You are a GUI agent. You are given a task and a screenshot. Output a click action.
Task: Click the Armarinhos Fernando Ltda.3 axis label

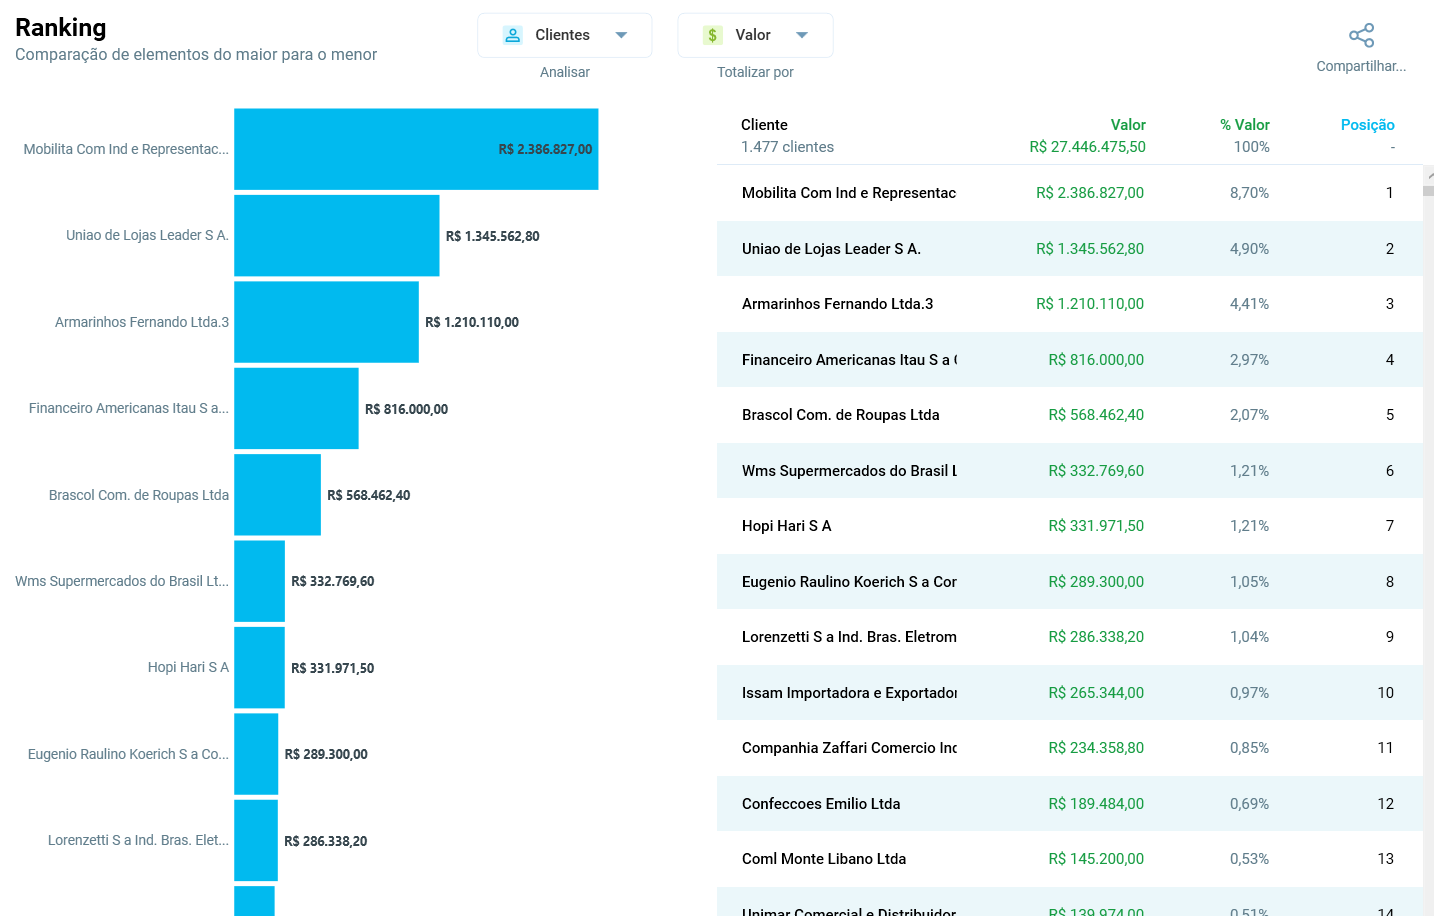click(142, 322)
